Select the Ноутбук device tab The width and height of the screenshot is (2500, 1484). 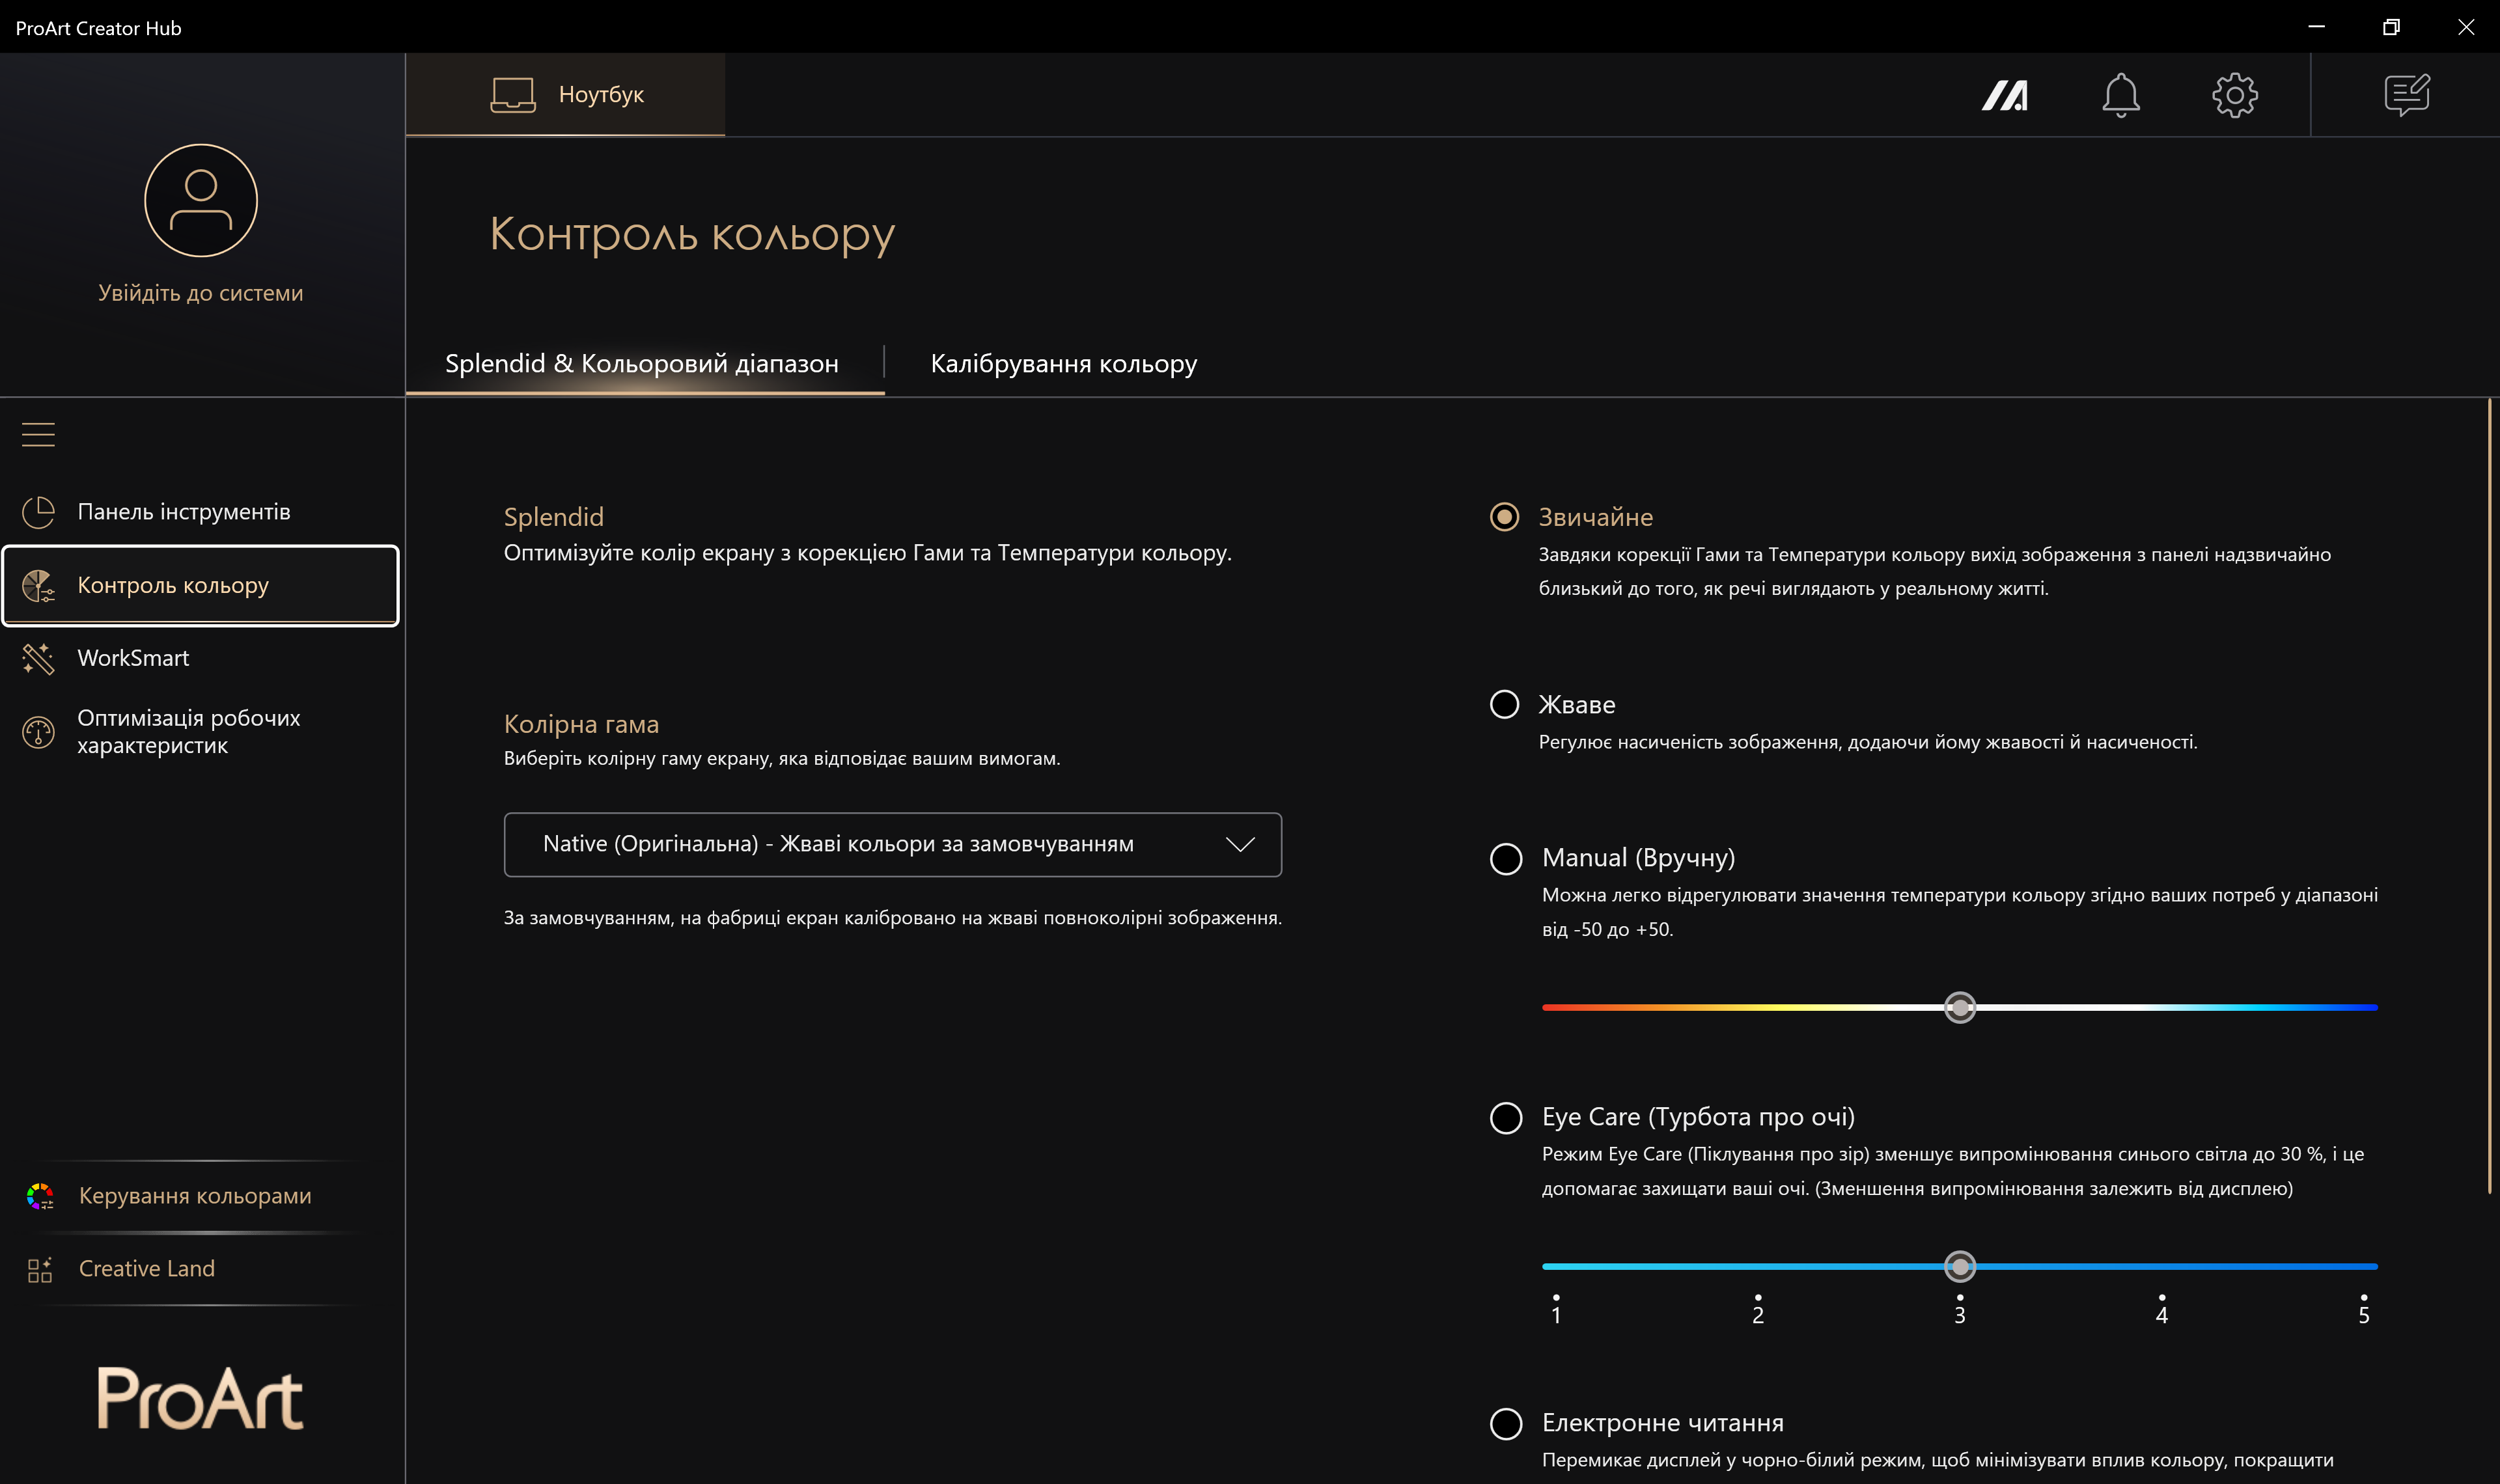coord(566,95)
